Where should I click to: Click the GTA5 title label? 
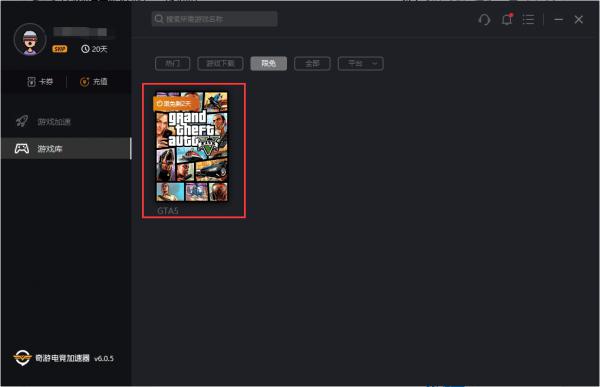(x=168, y=211)
